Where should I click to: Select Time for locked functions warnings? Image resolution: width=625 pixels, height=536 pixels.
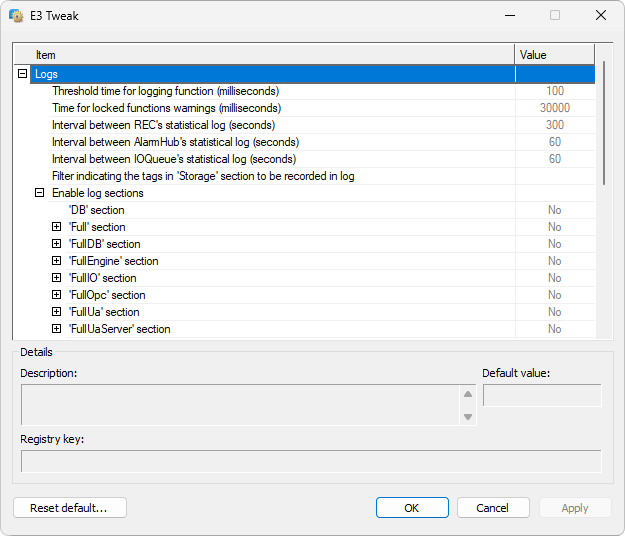[166, 108]
